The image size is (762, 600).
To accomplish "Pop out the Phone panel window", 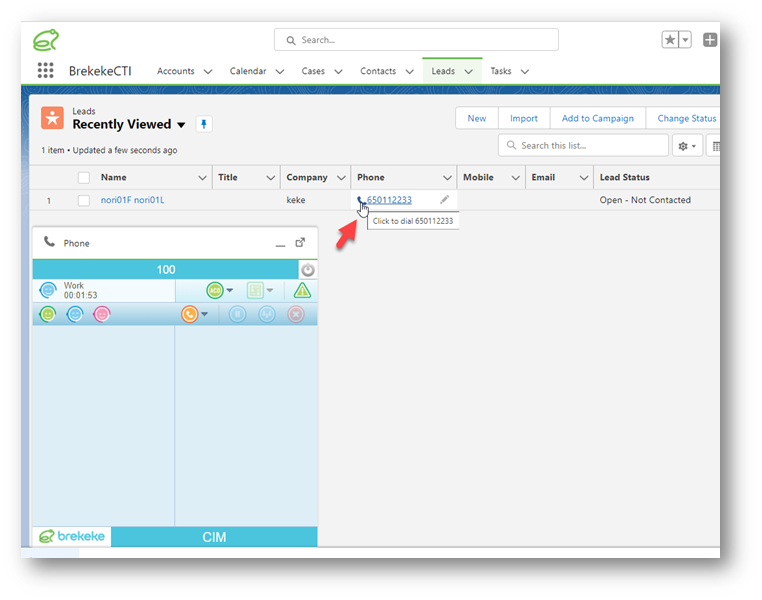I will click(300, 242).
